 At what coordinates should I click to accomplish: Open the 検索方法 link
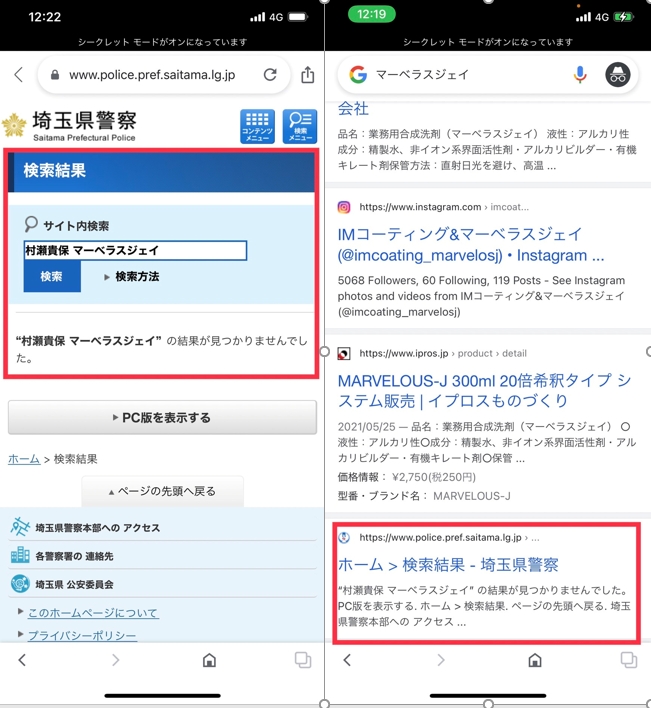tap(137, 277)
